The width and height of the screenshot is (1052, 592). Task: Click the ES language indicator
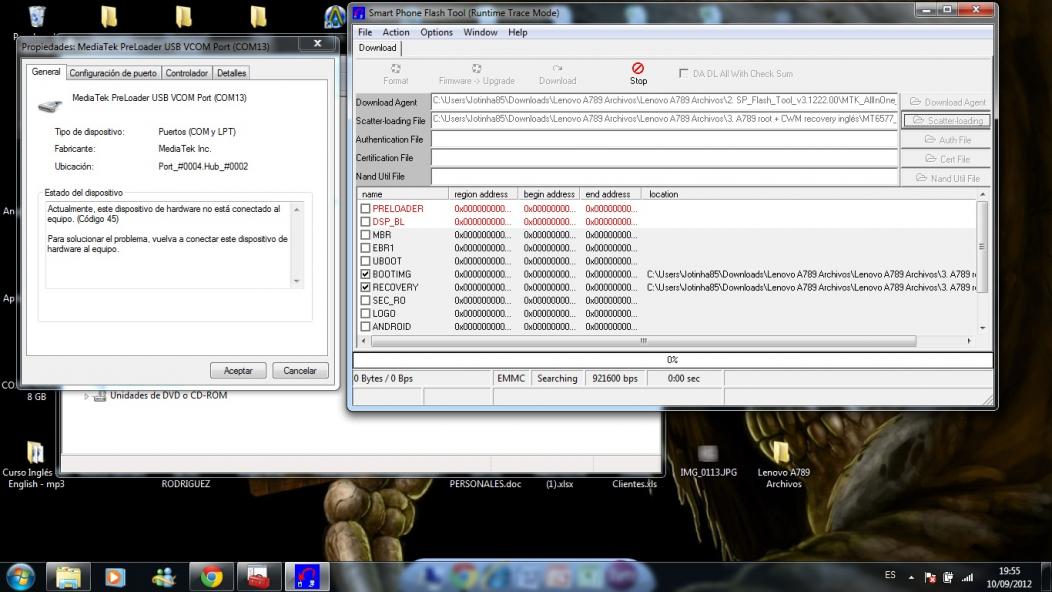890,575
